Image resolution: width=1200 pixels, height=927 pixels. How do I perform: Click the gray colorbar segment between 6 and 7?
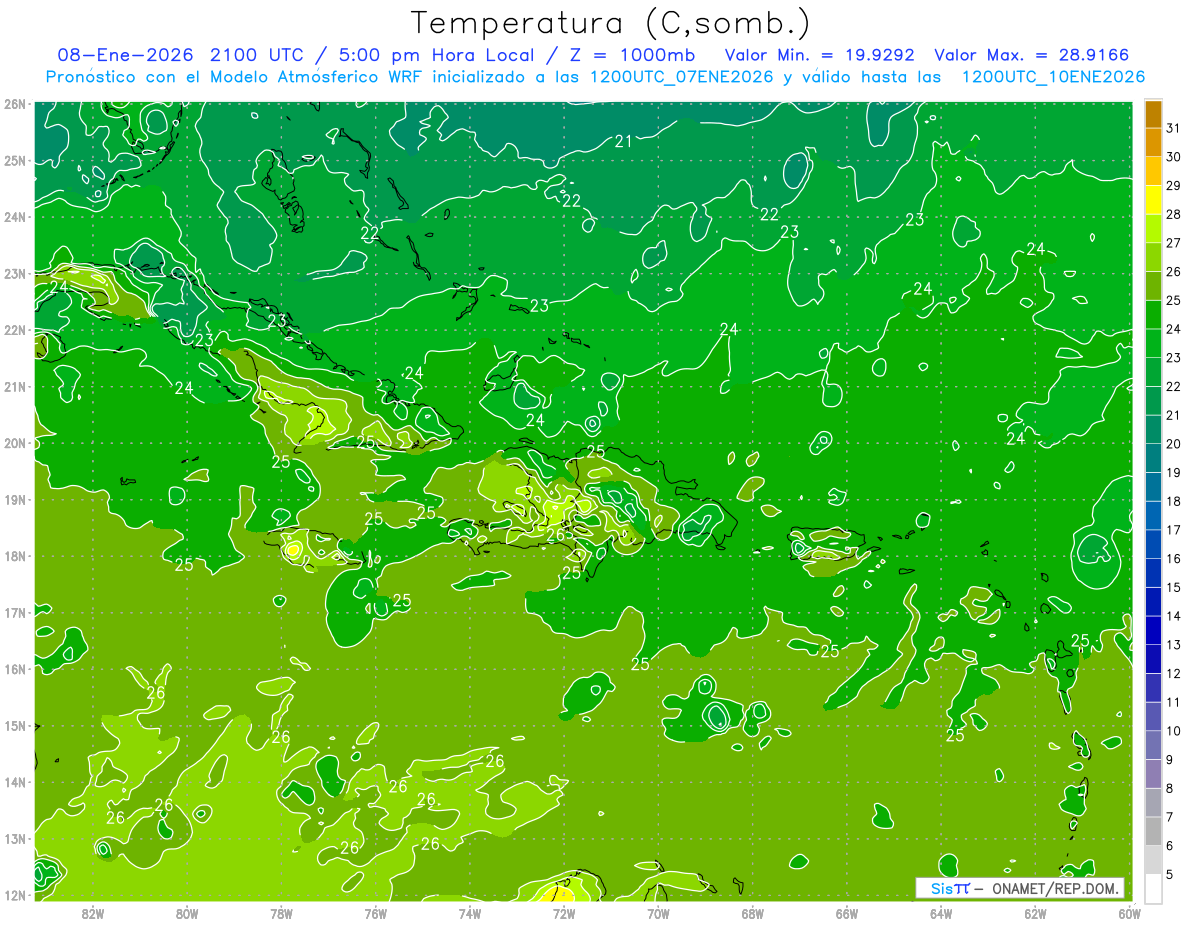coord(1153,831)
